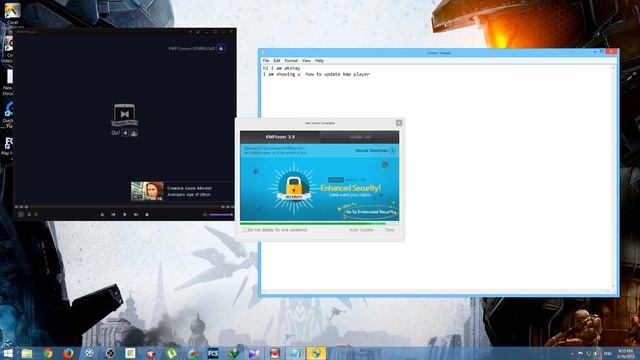This screenshot has width=640, height=360.
Task: Click the Notepad taskbar icon
Action: pyautogui.click(x=295, y=353)
